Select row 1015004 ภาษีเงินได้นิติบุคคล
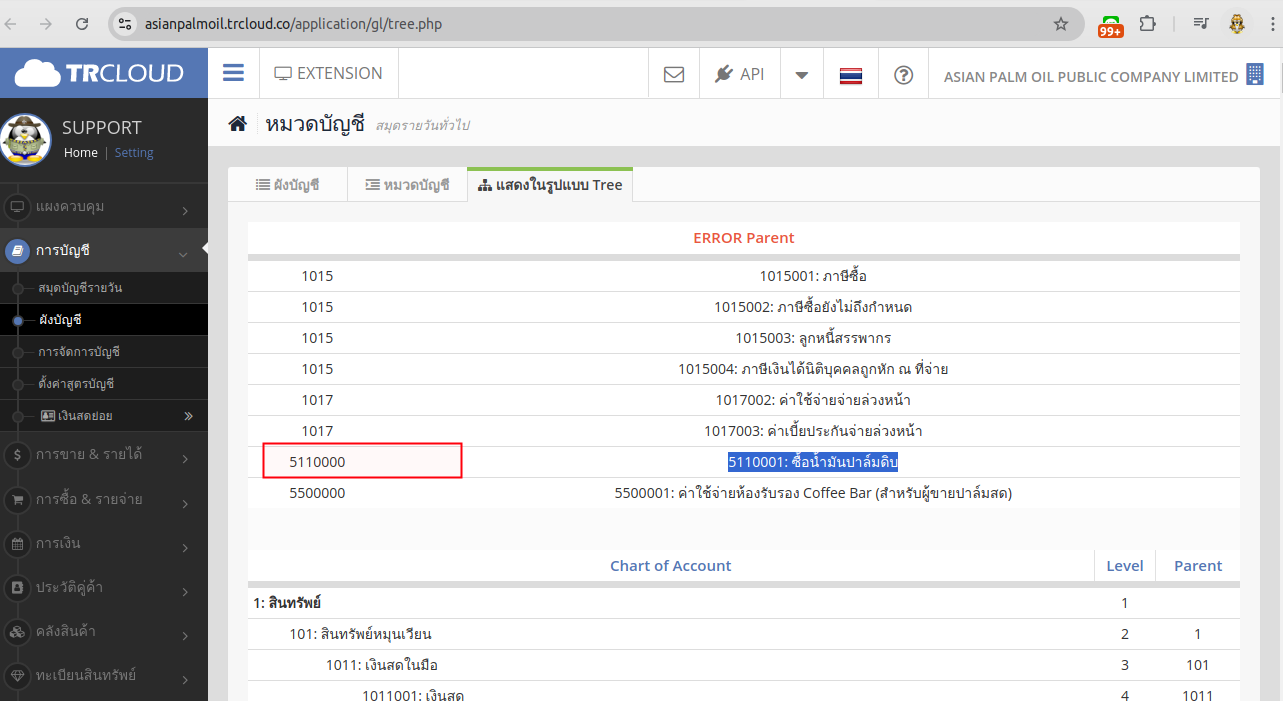1283x701 pixels. pyautogui.click(x=744, y=369)
